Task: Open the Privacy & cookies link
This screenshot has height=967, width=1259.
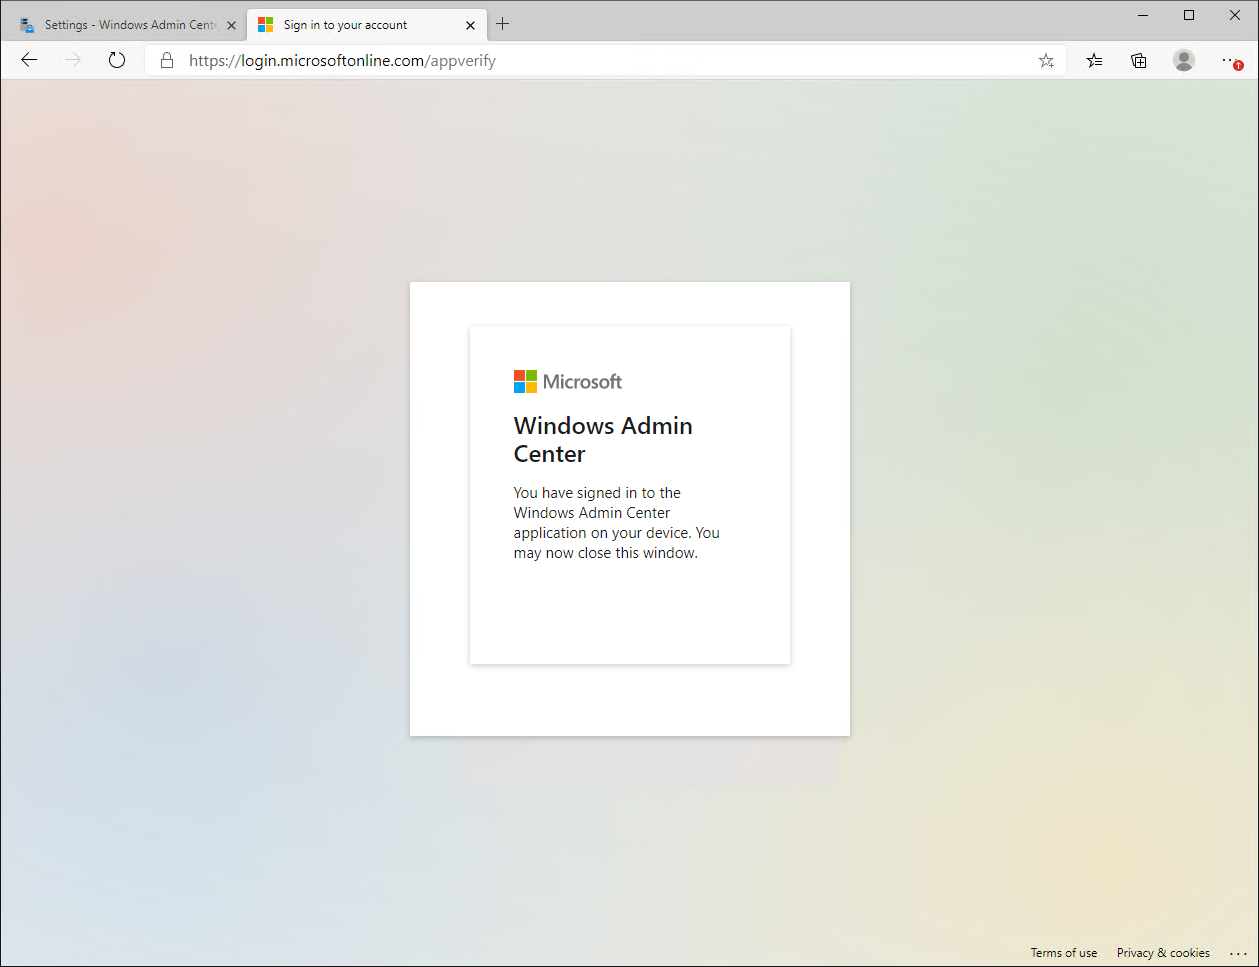Action: (x=1163, y=953)
